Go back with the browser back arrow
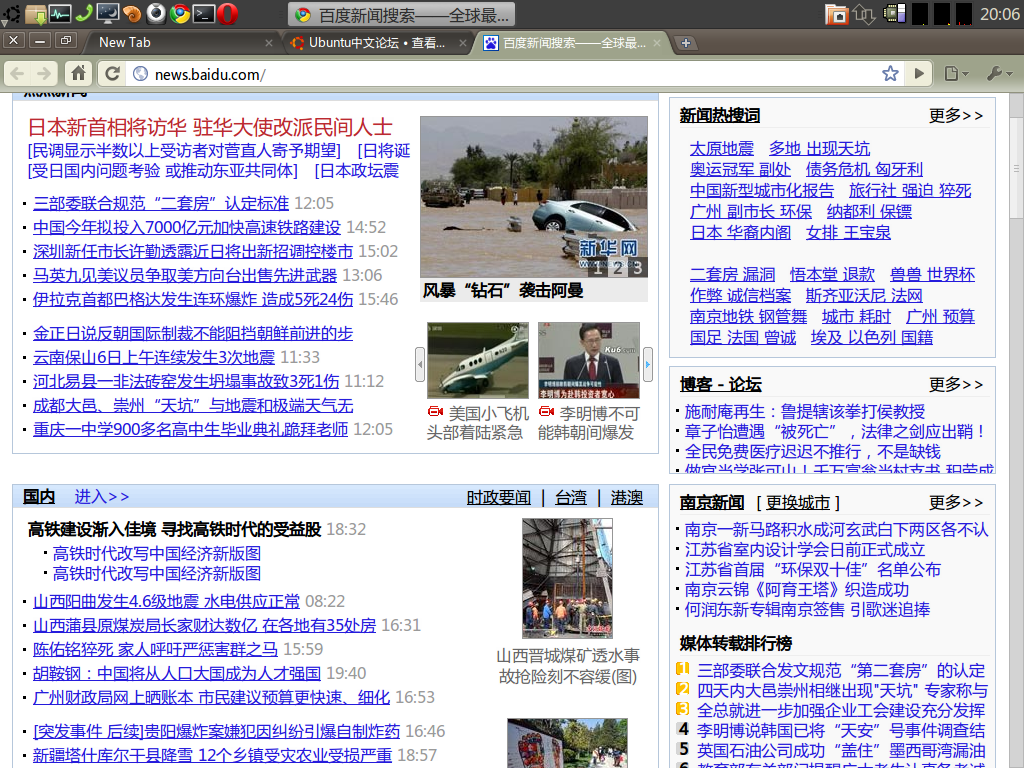This screenshot has height=768, width=1024. click(x=18, y=74)
